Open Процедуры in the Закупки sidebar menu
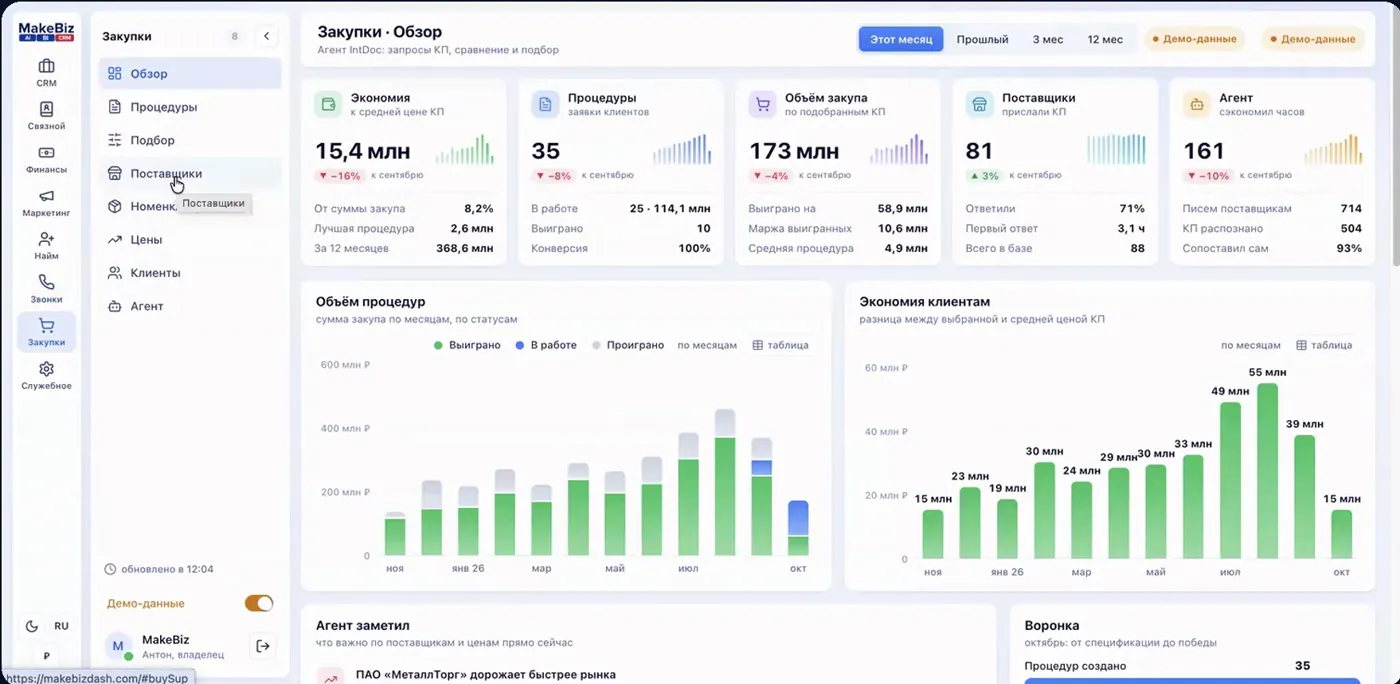This screenshot has height=684, width=1400. 190,107
